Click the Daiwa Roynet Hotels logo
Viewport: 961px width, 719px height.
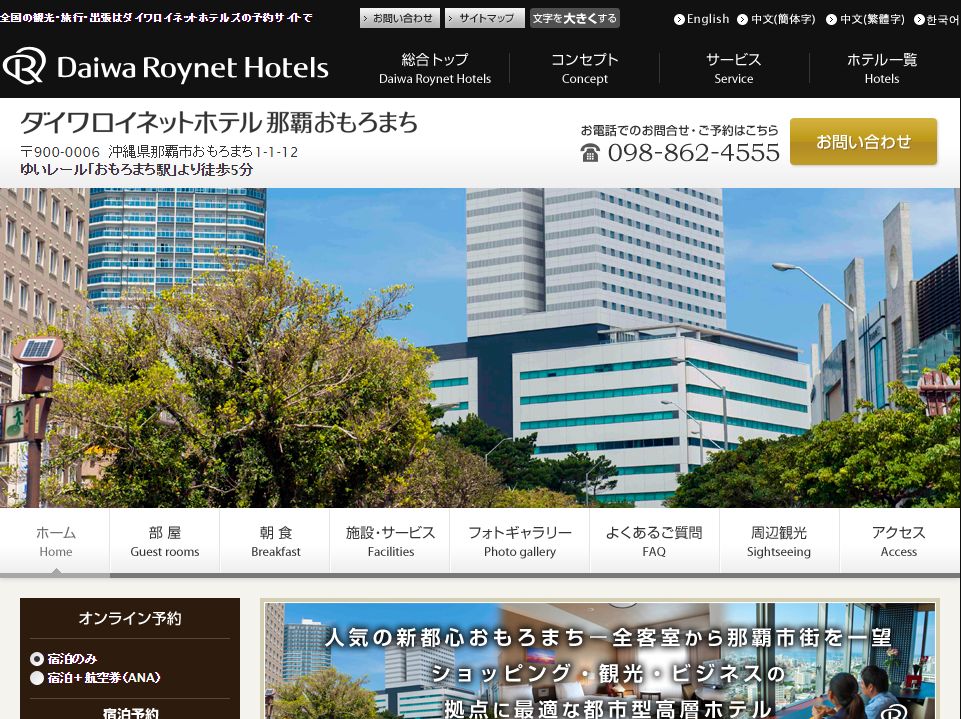pyautogui.click(x=165, y=66)
